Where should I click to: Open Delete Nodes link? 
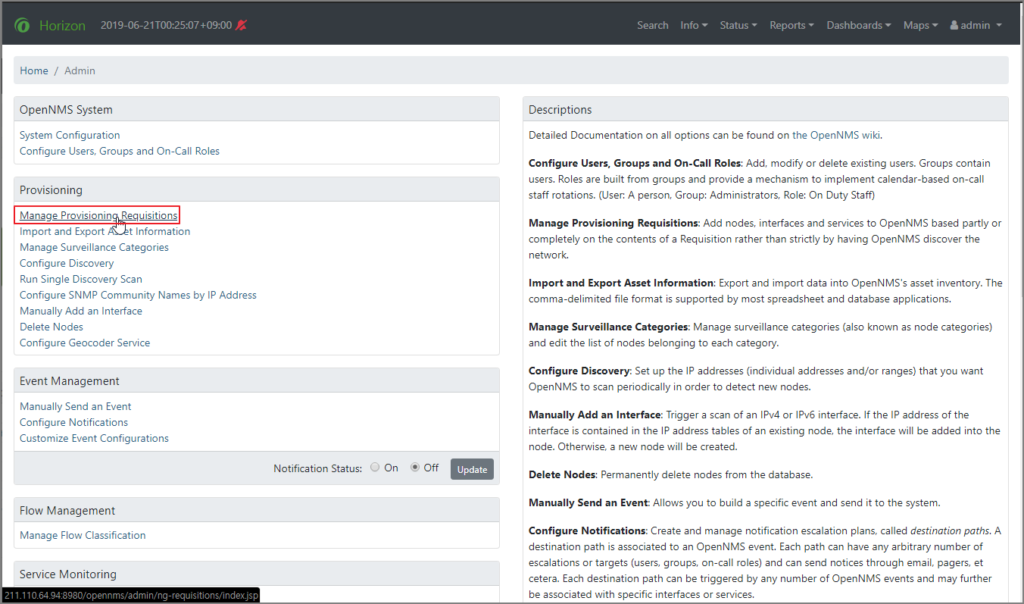(52, 326)
